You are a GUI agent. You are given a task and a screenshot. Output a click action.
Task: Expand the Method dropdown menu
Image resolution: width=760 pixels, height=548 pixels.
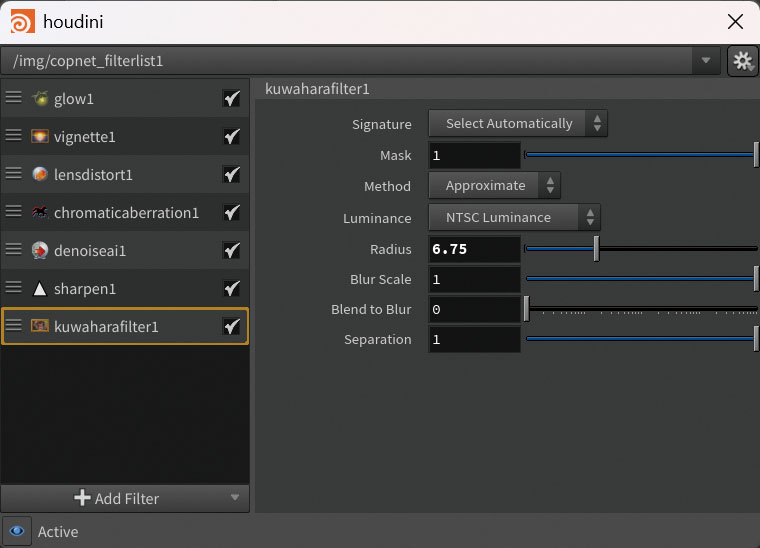[x=494, y=186]
